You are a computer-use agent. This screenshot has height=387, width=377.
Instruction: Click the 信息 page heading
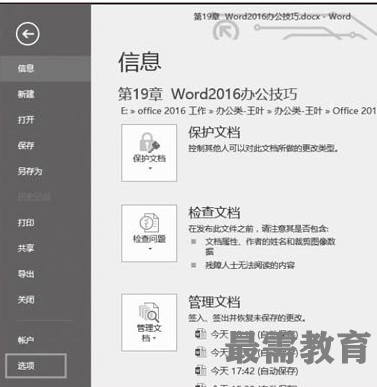(140, 63)
